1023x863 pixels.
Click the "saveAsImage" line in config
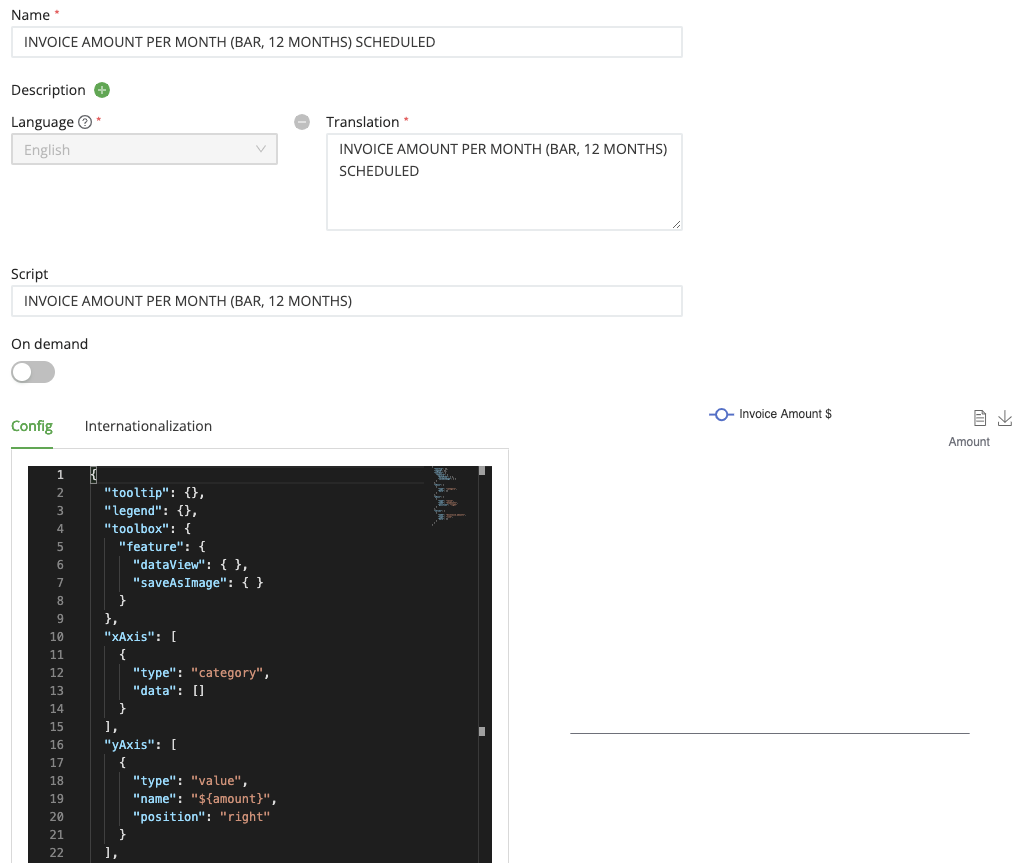click(198, 583)
